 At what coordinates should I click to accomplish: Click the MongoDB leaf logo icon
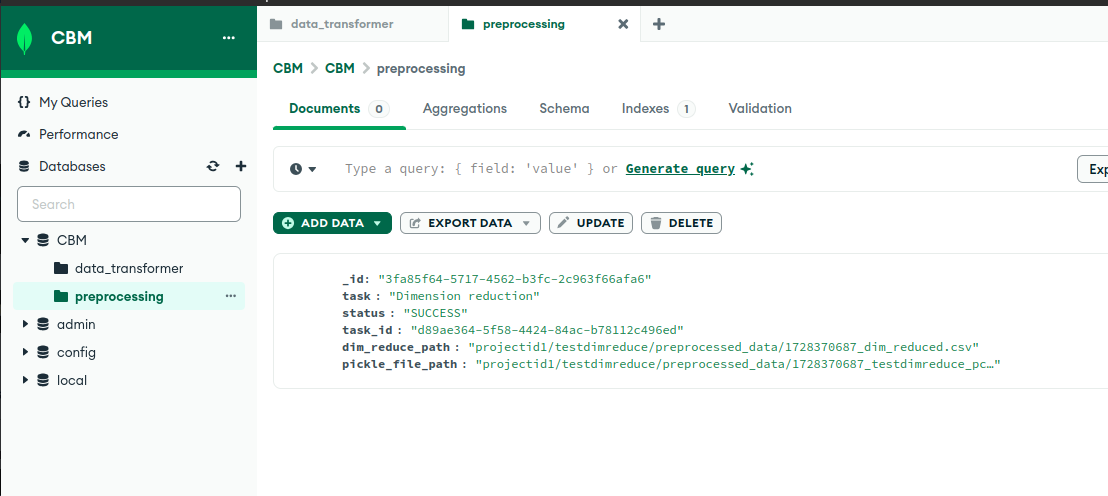pyautogui.click(x=25, y=38)
